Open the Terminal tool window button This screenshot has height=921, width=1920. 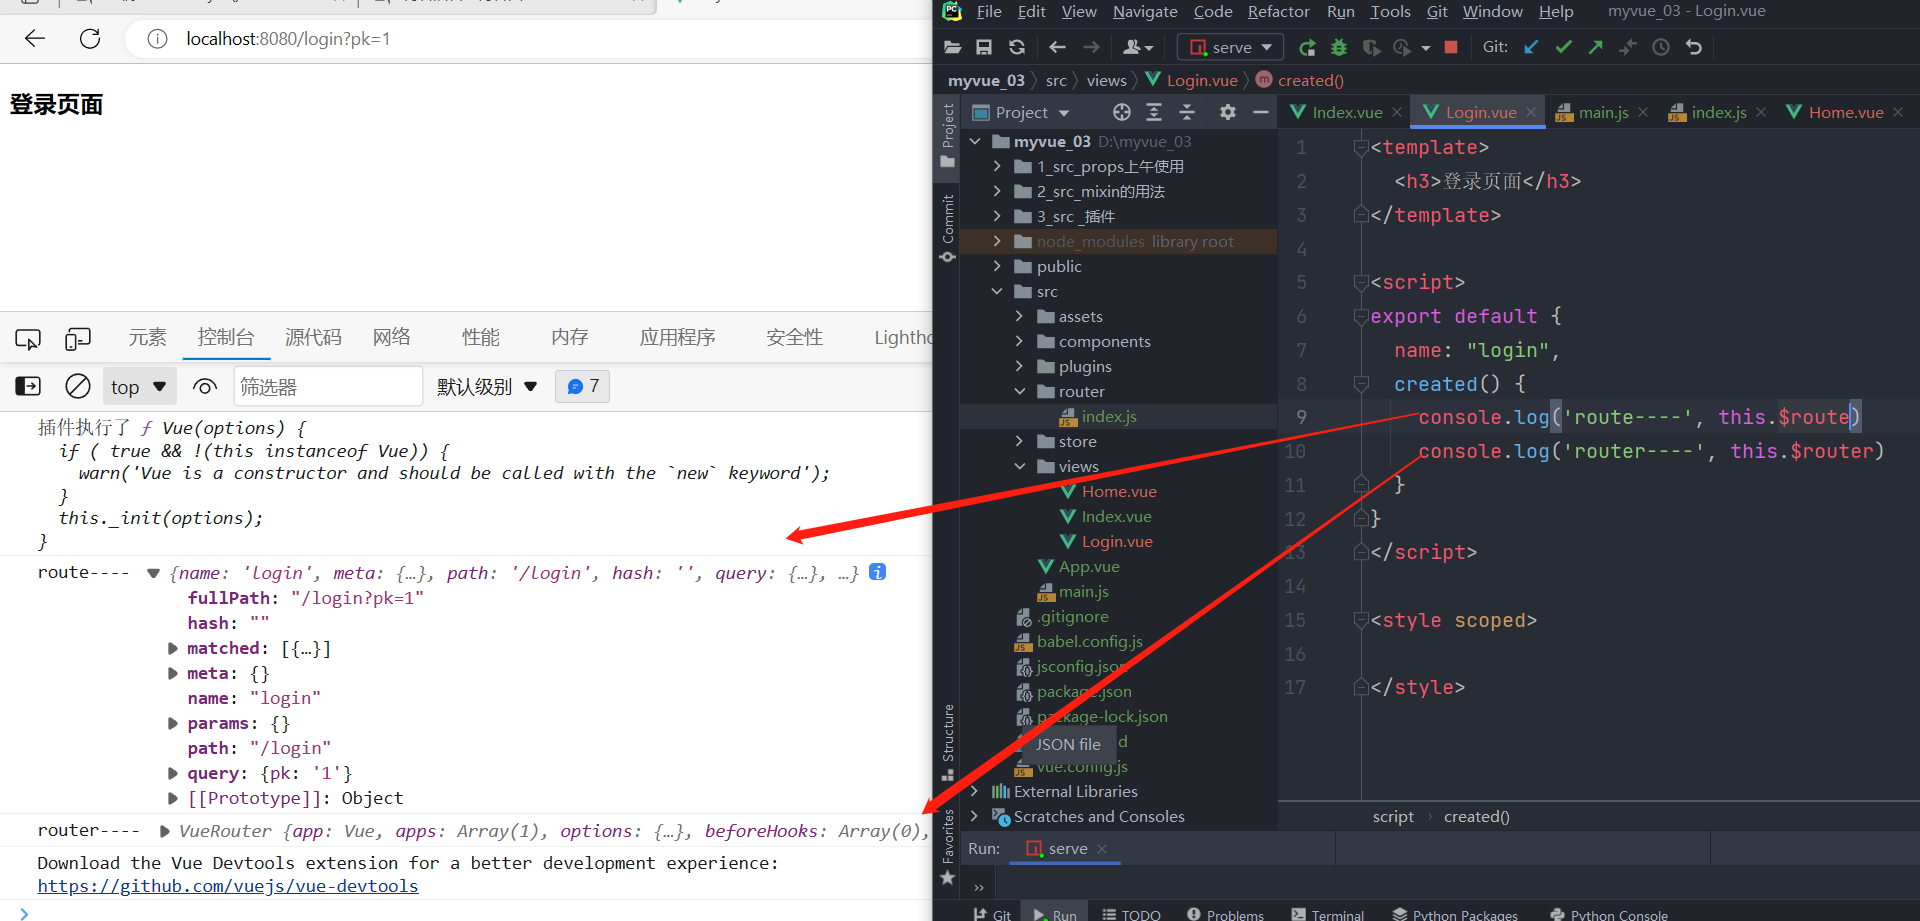click(x=1327, y=914)
